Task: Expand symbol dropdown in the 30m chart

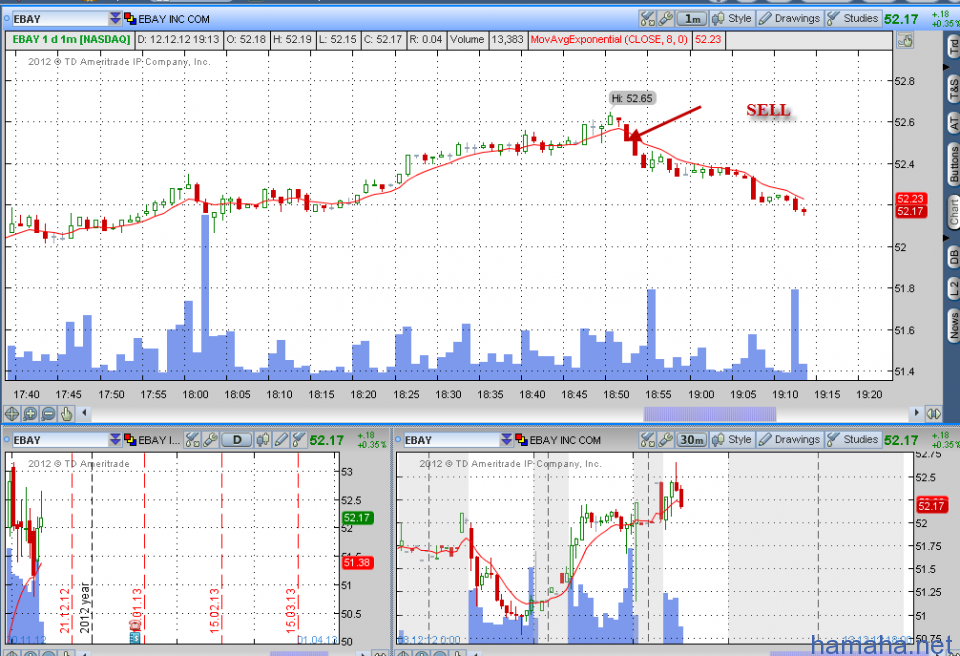Action: [x=506, y=440]
